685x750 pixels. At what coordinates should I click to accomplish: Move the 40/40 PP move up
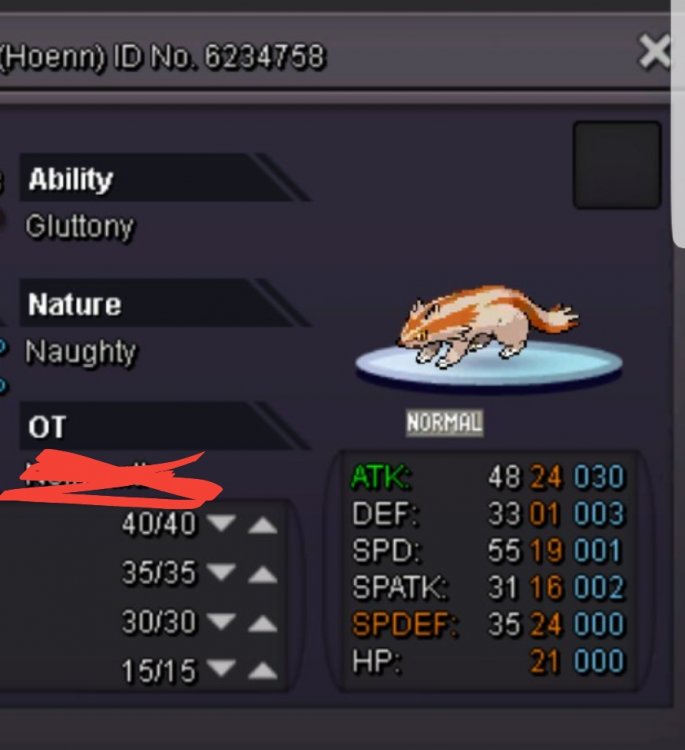point(262,525)
